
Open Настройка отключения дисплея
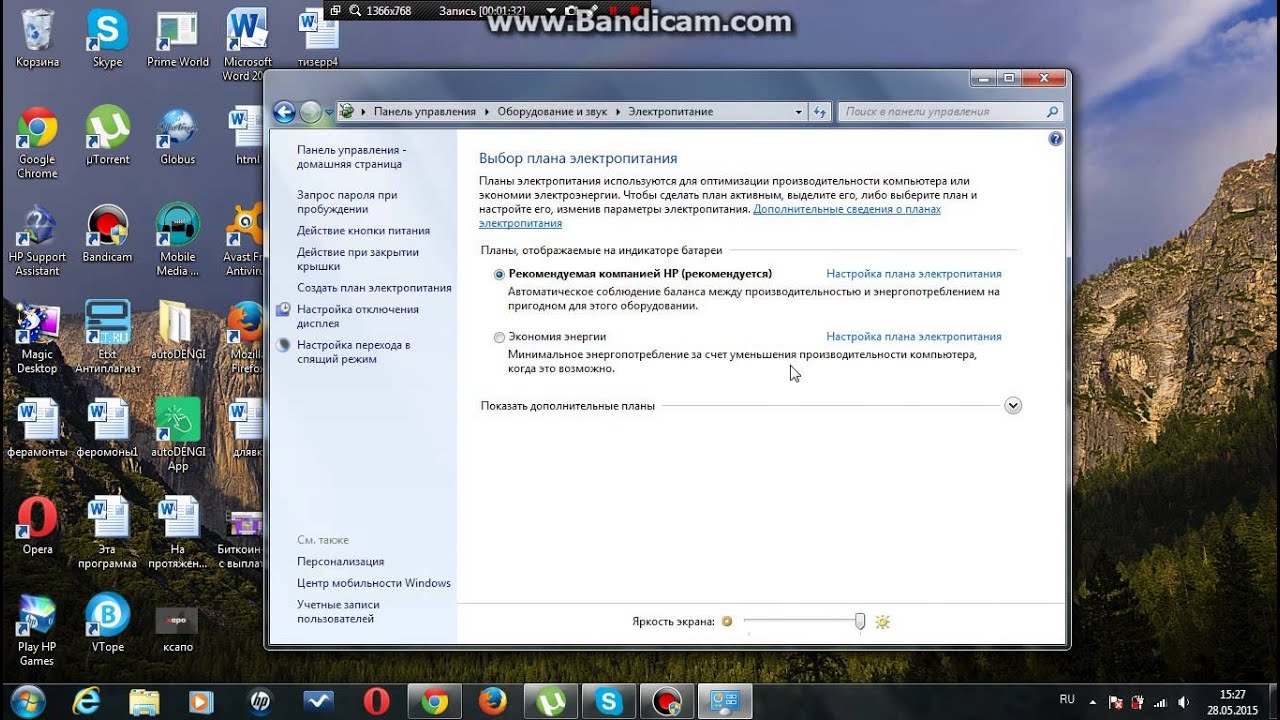pos(357,316)
